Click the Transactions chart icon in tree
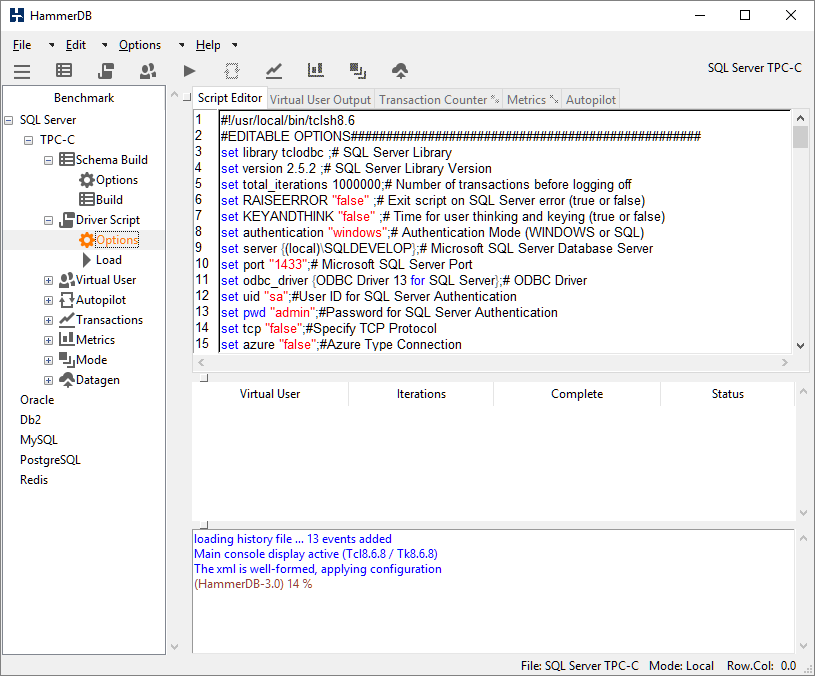Screen dimensions: 815x676 [x=67, y=319]
